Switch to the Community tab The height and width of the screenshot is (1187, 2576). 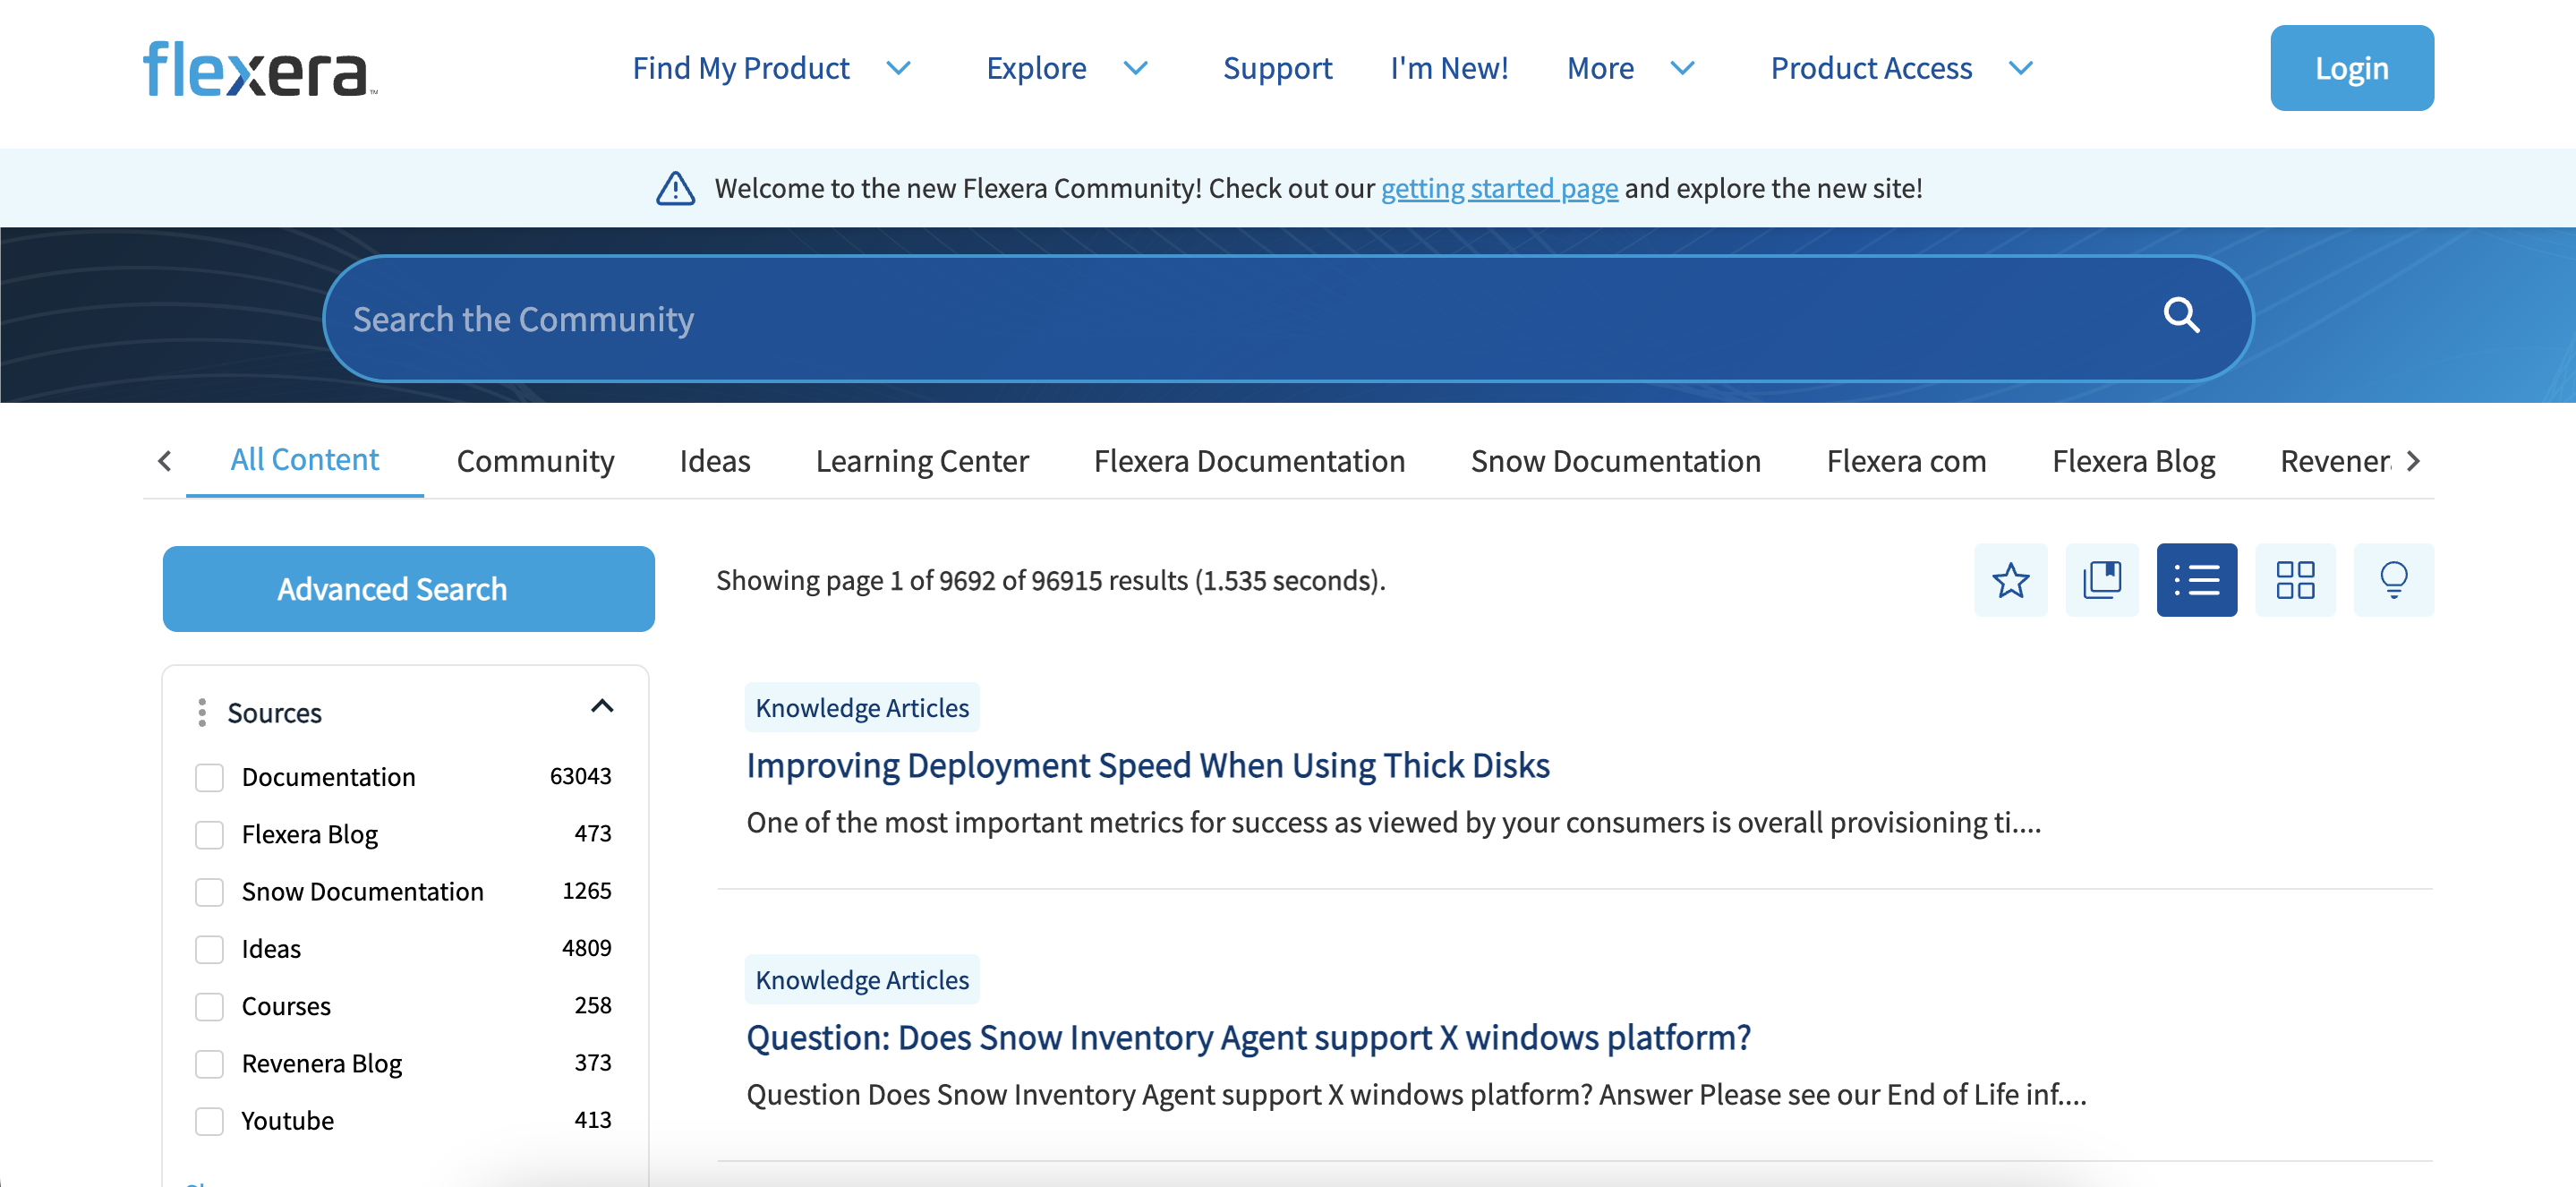click(x=535, y=460)
